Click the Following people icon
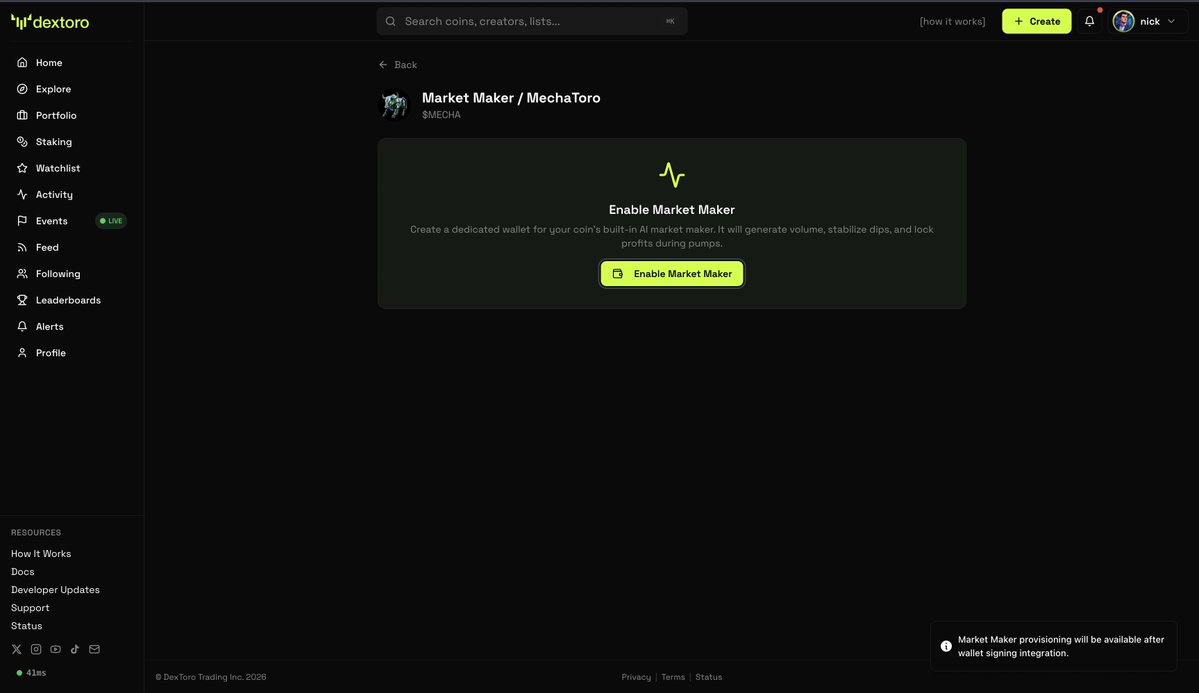Screen dimensions: 1199x693 [22, 274]
